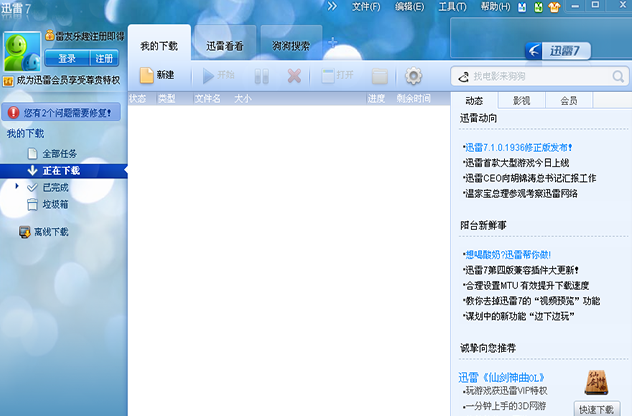
Task: Click 雷友乐趣注册即得 promo link
Action: (x=90, y=37)
